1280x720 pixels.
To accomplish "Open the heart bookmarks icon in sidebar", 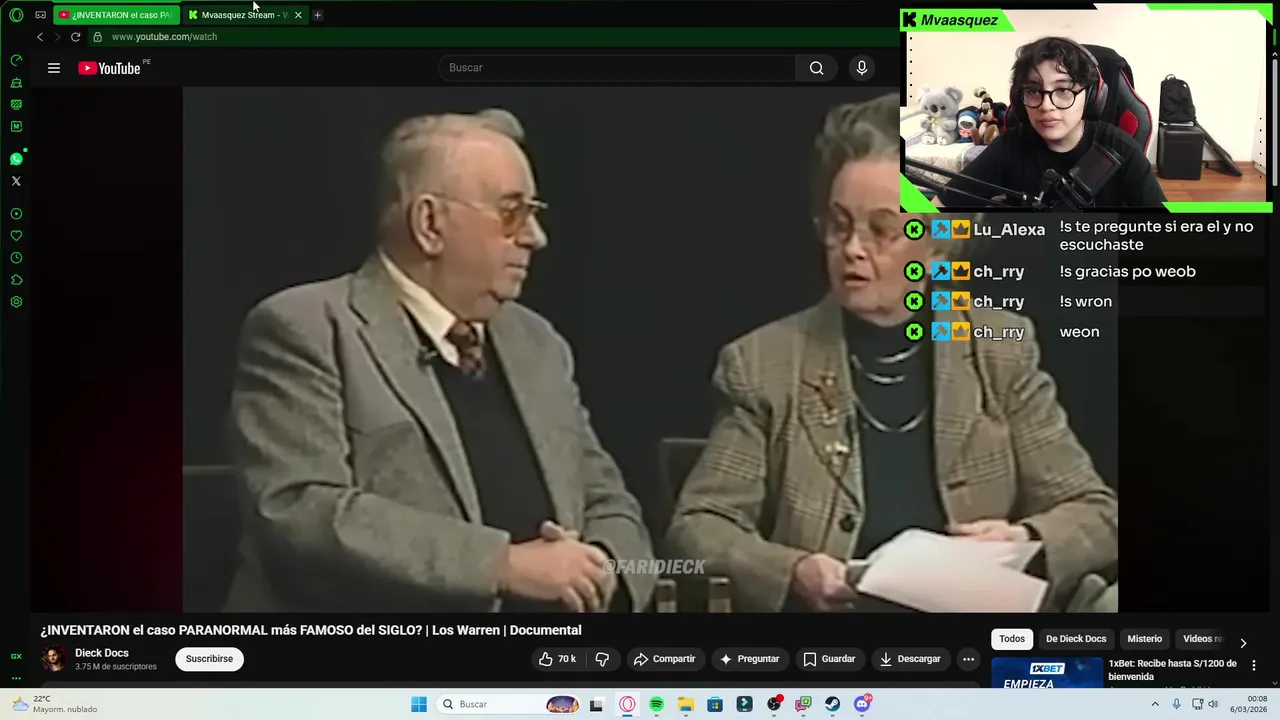I will [x=16, y=236].
